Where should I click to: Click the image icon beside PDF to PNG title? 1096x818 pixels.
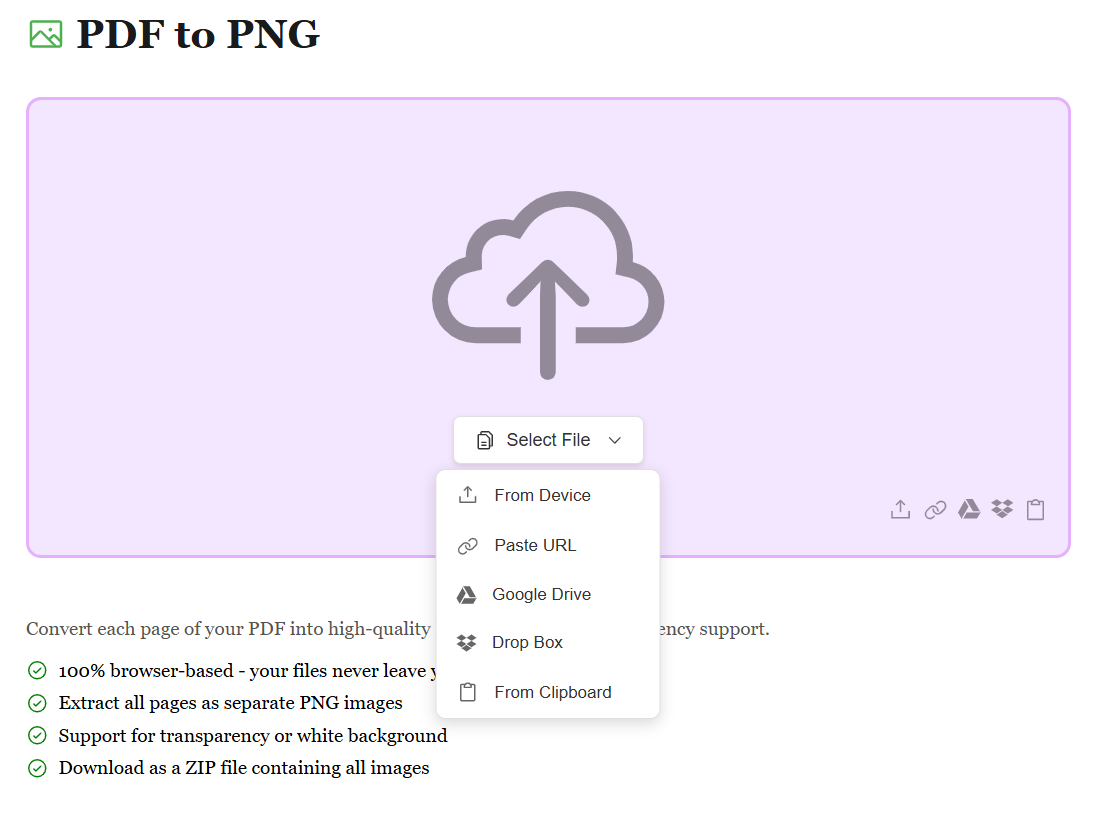pos(46,35)
